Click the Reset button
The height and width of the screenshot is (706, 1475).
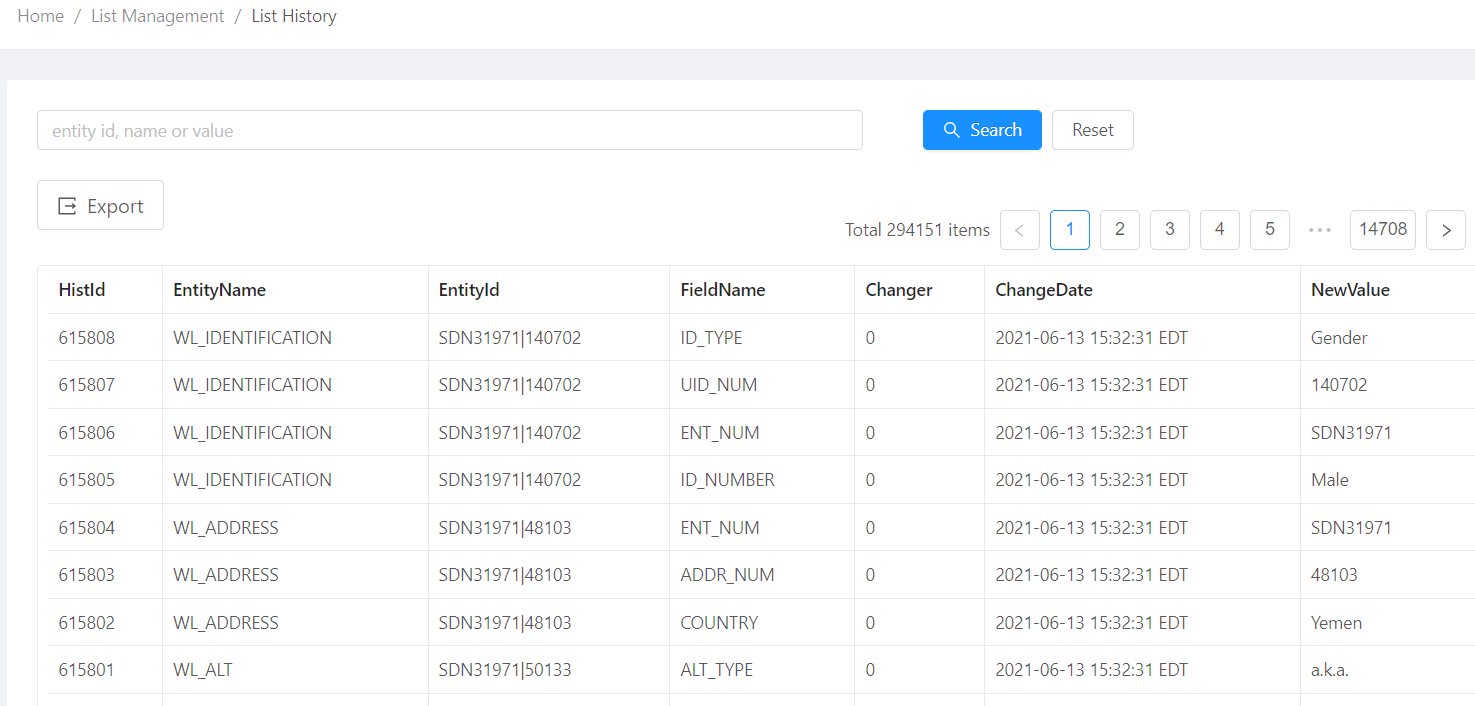tap(1093, 130)
